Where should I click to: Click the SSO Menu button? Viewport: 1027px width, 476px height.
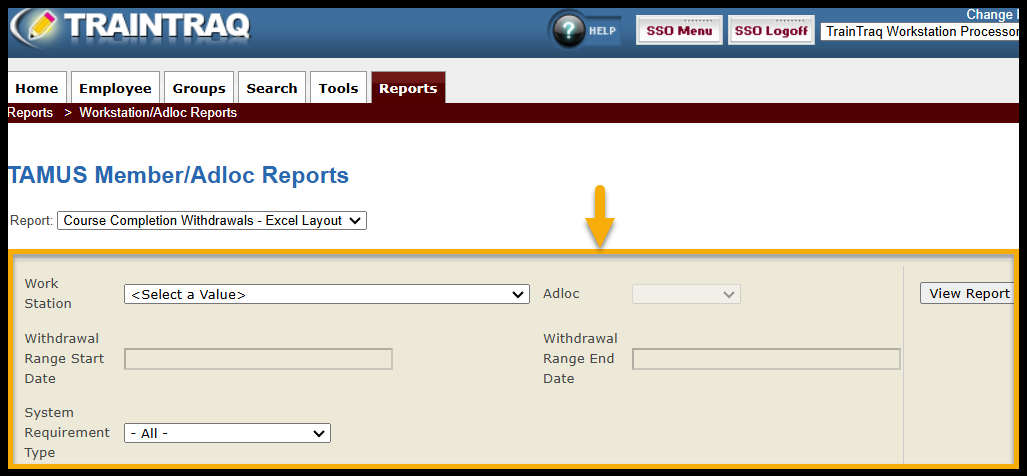679,31
